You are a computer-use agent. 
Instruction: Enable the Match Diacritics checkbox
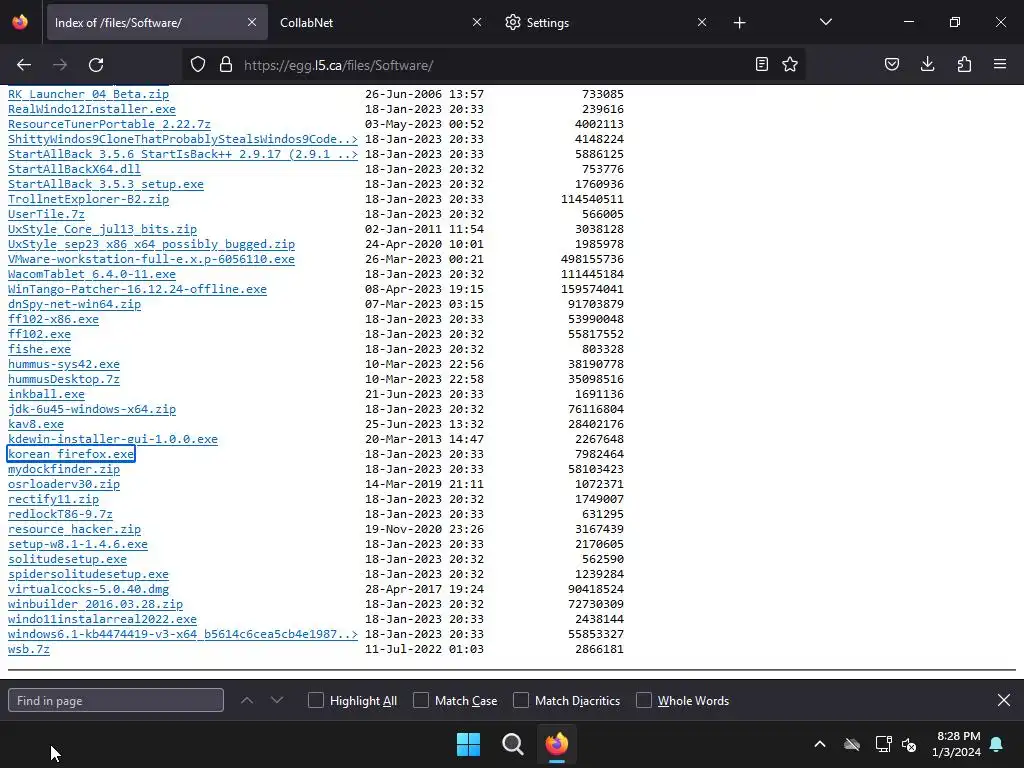[x=521, y=700]
